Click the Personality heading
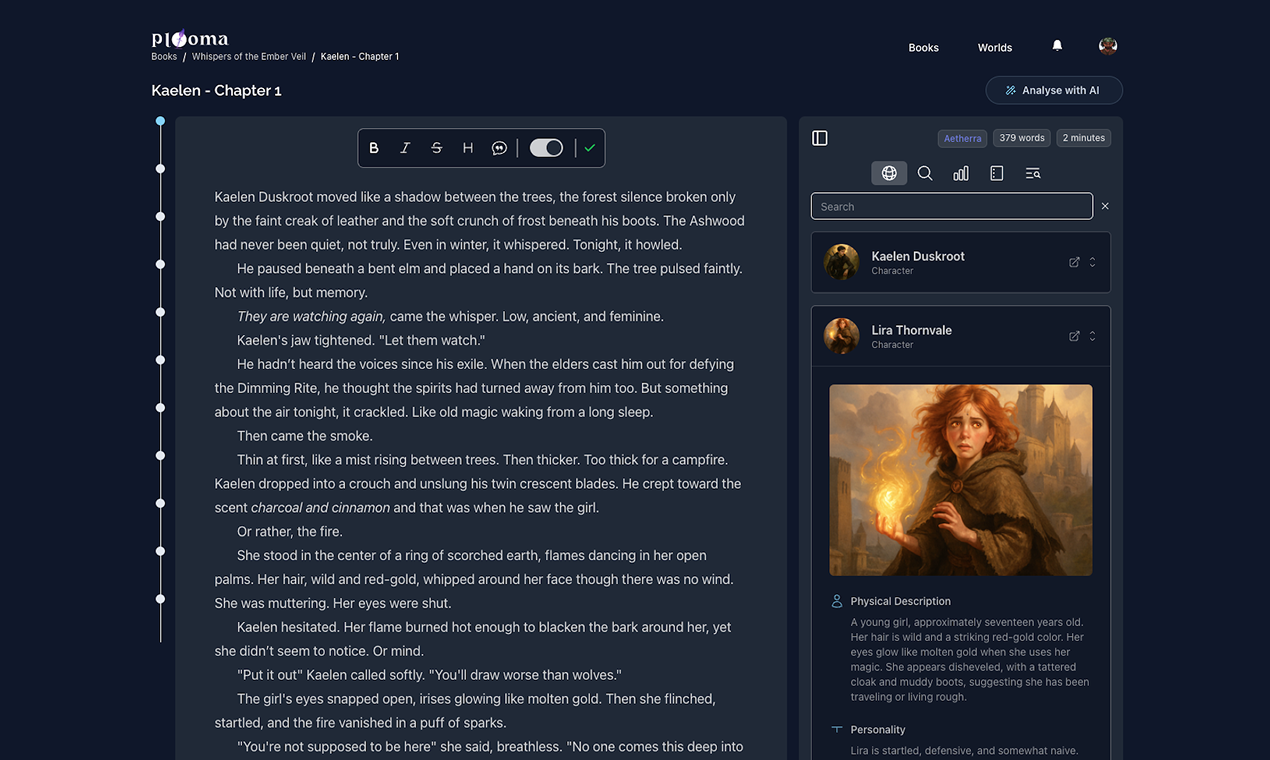The height and width of the screenshot is (760, 1270). coord(878,730)
